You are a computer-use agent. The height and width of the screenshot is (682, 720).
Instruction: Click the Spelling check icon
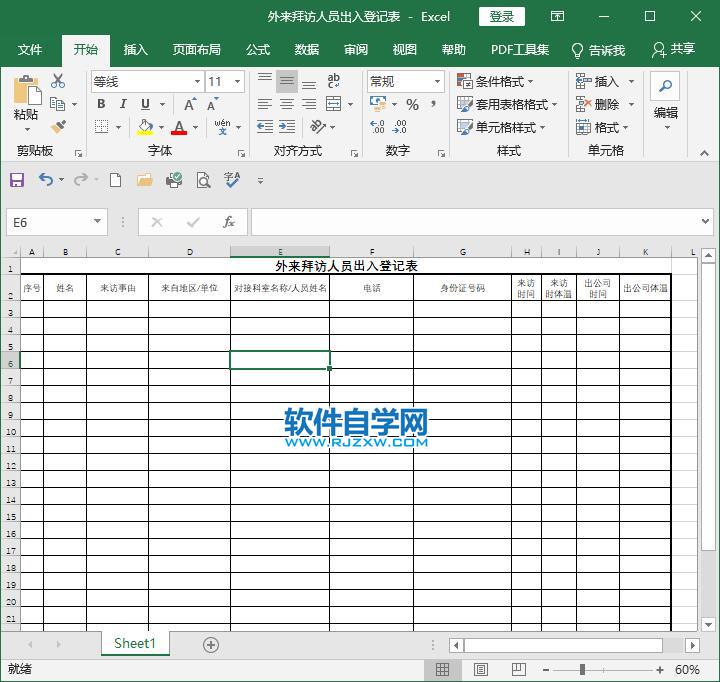(232, 180)
